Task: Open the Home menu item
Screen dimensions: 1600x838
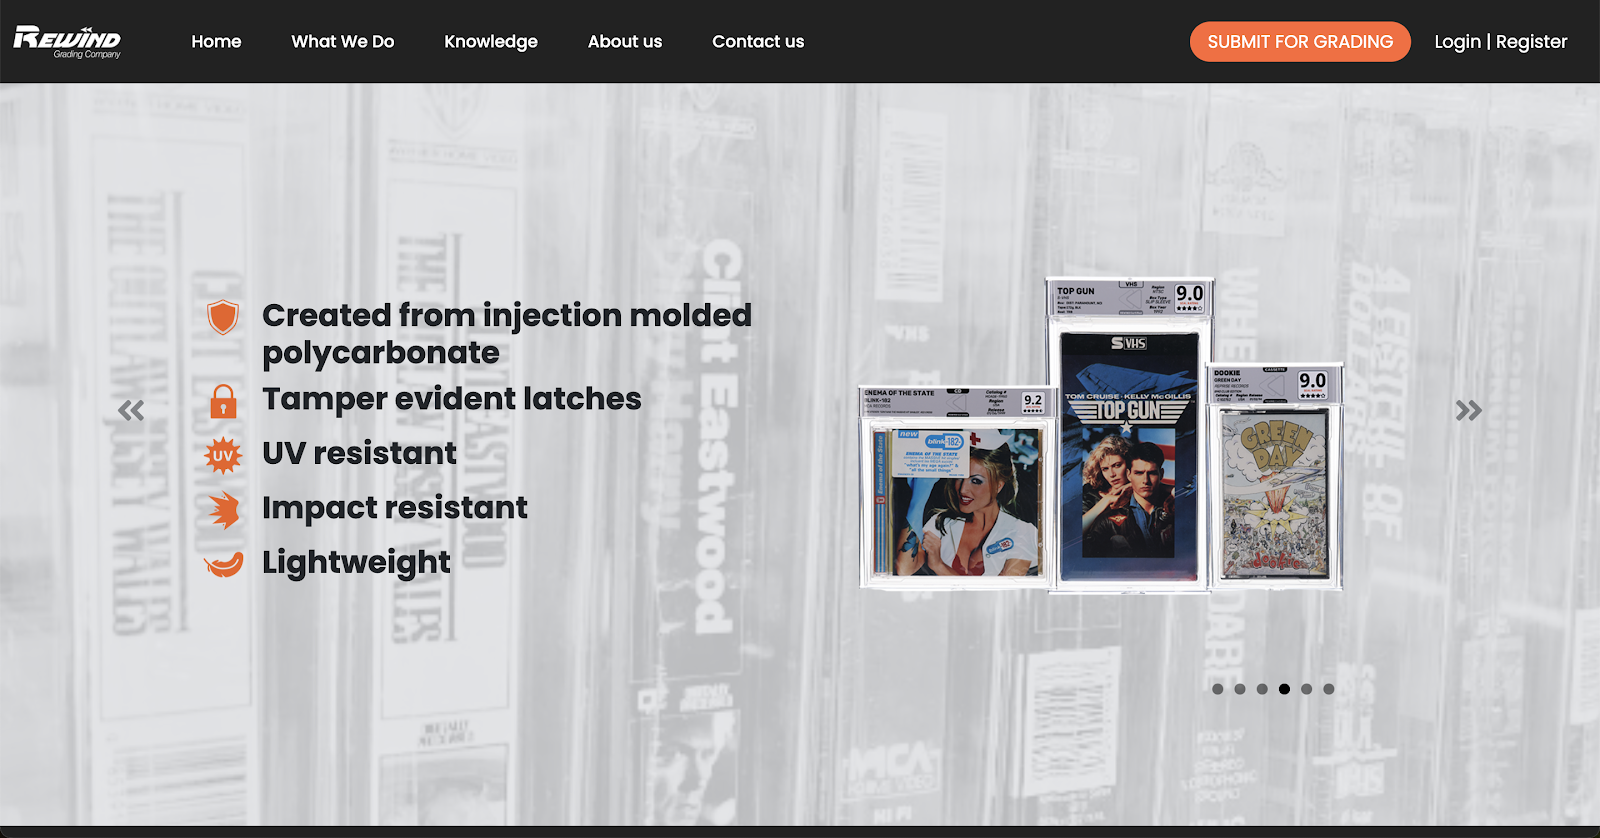Action: [x=216, y=41]
